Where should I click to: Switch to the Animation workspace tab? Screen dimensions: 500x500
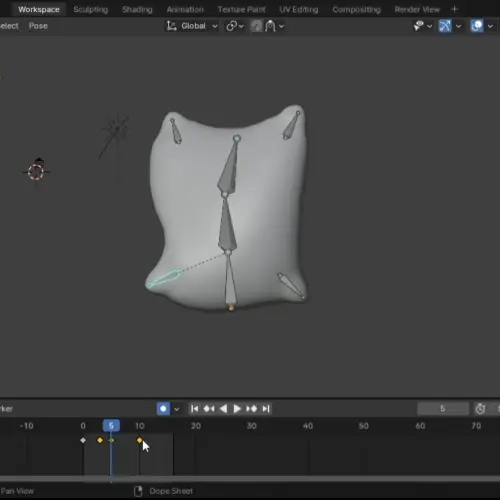tap(185, 9)
